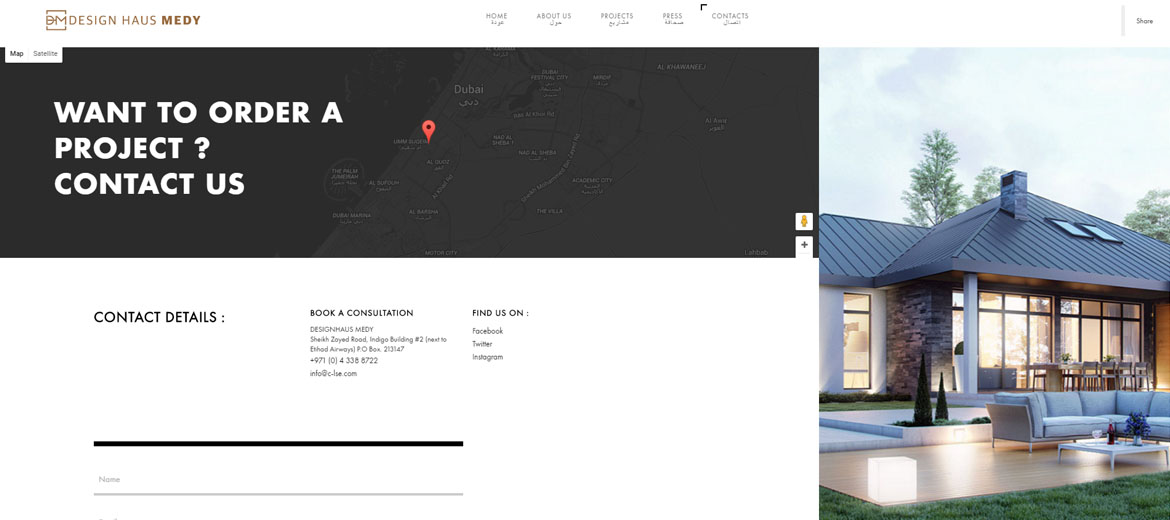Click the red location pin on map
1170x520 pixels.
(x=428, y=131)
